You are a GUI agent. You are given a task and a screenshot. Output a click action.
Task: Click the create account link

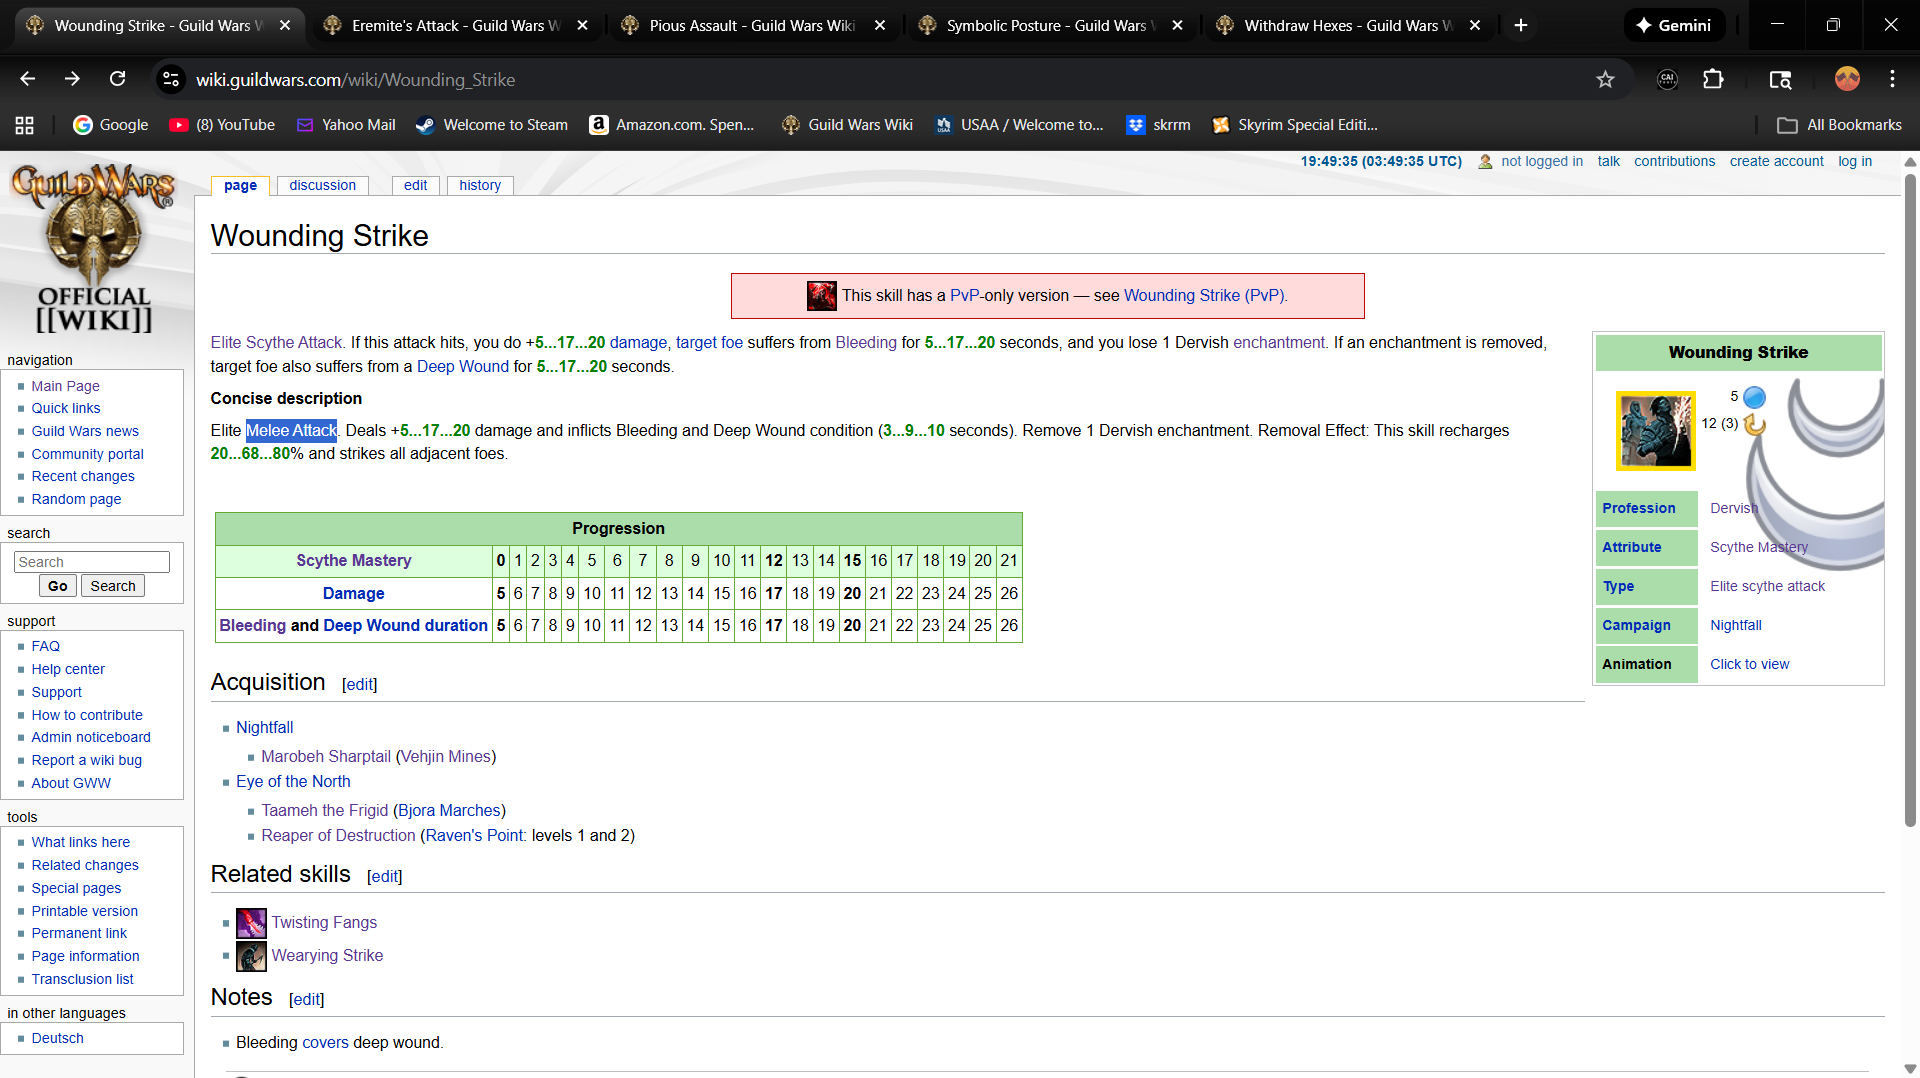click(x=1777, y=161)
